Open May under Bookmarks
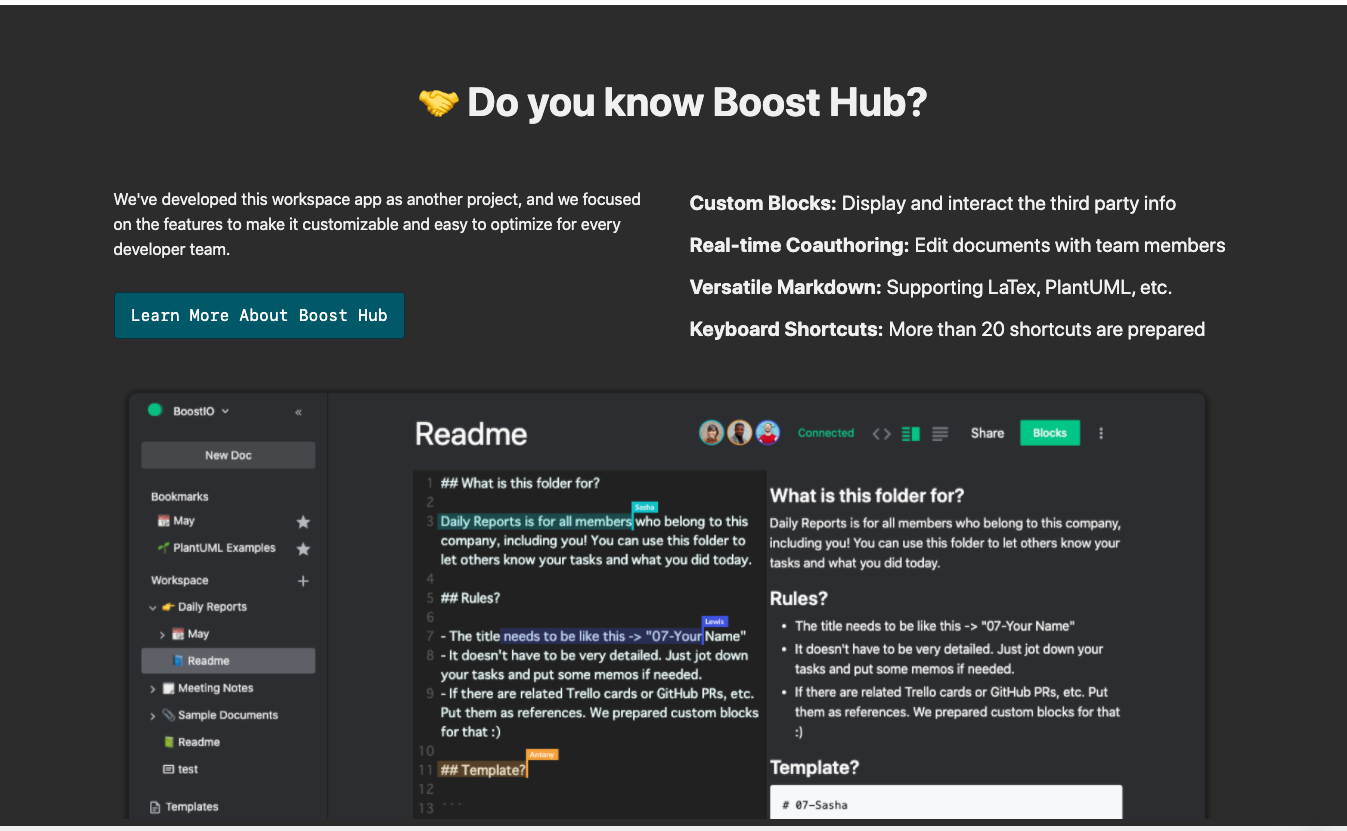This screenshot has height=831, width=1347. pos(184,521)
